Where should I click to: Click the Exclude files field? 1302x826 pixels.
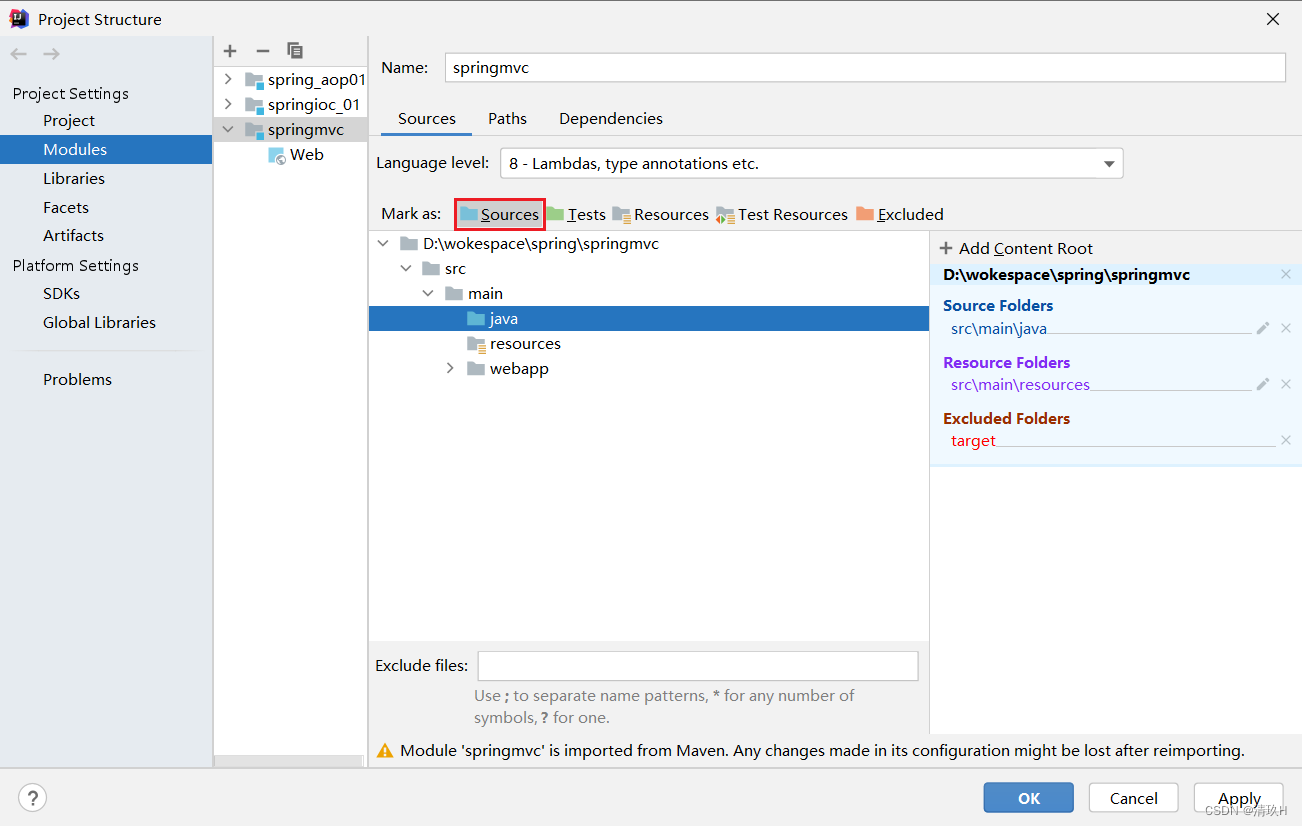pyautogui.click(x=698, y=666)
